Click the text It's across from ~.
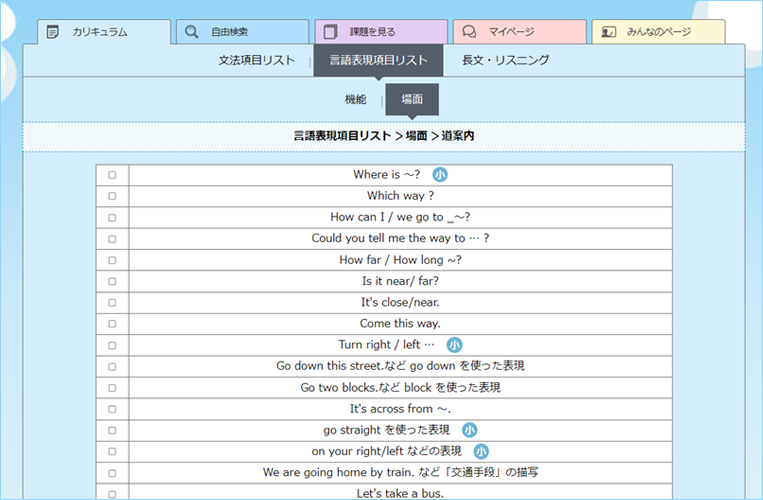 (x=400, y=409)
